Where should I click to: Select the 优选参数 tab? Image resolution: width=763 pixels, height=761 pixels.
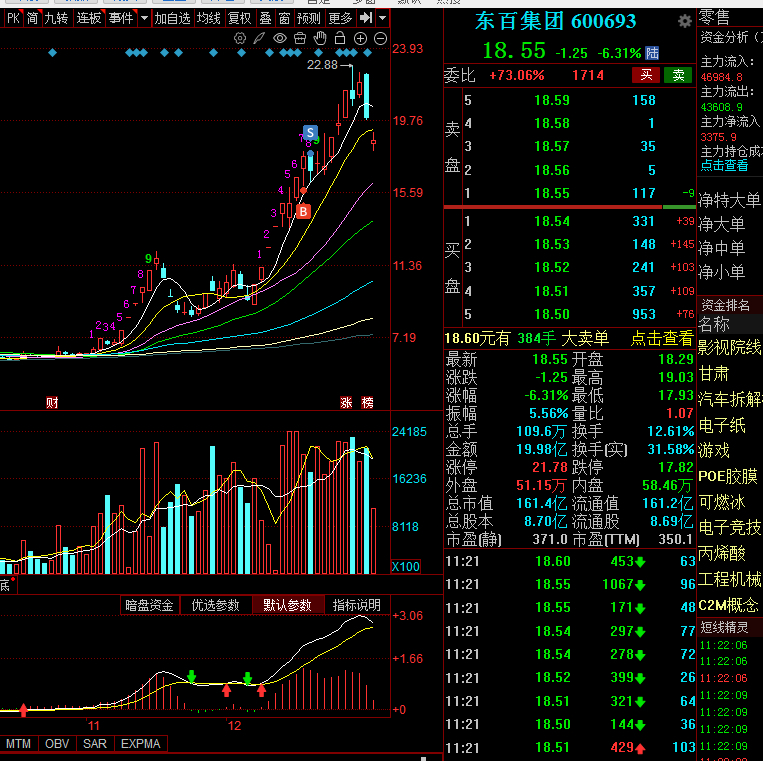pos(216,605)
